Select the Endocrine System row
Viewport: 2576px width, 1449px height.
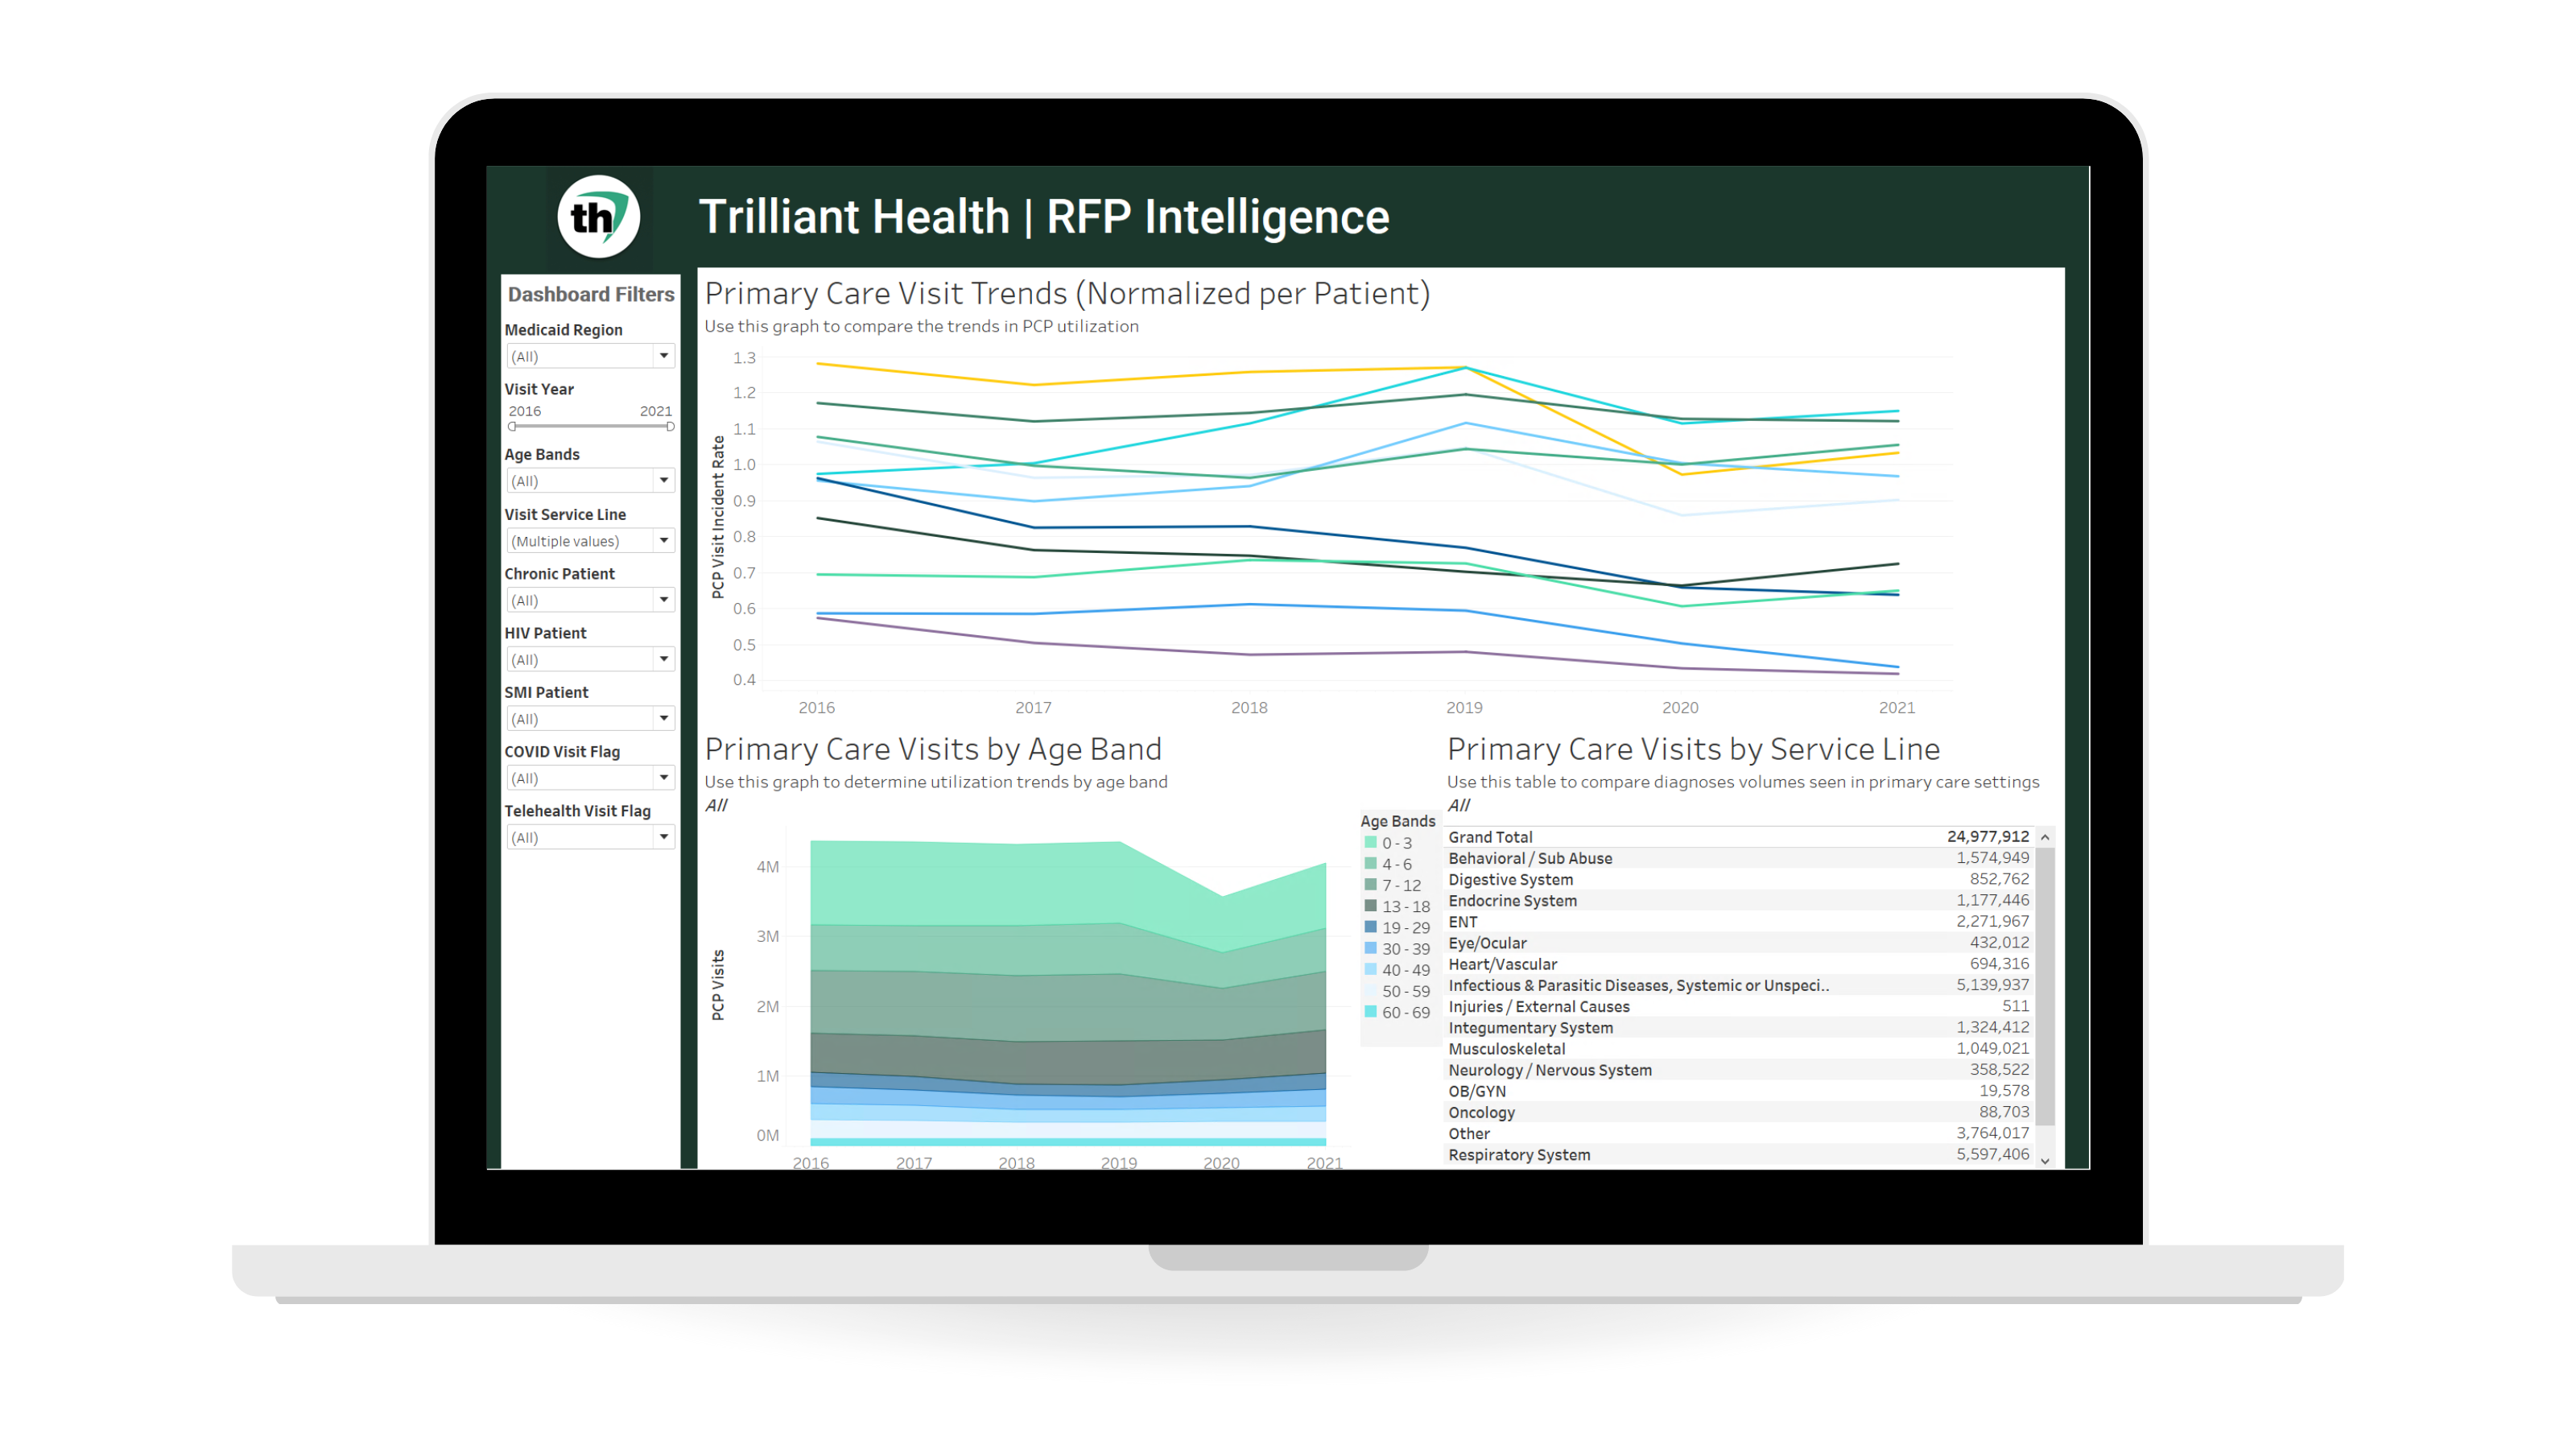tap(1740, 900)
